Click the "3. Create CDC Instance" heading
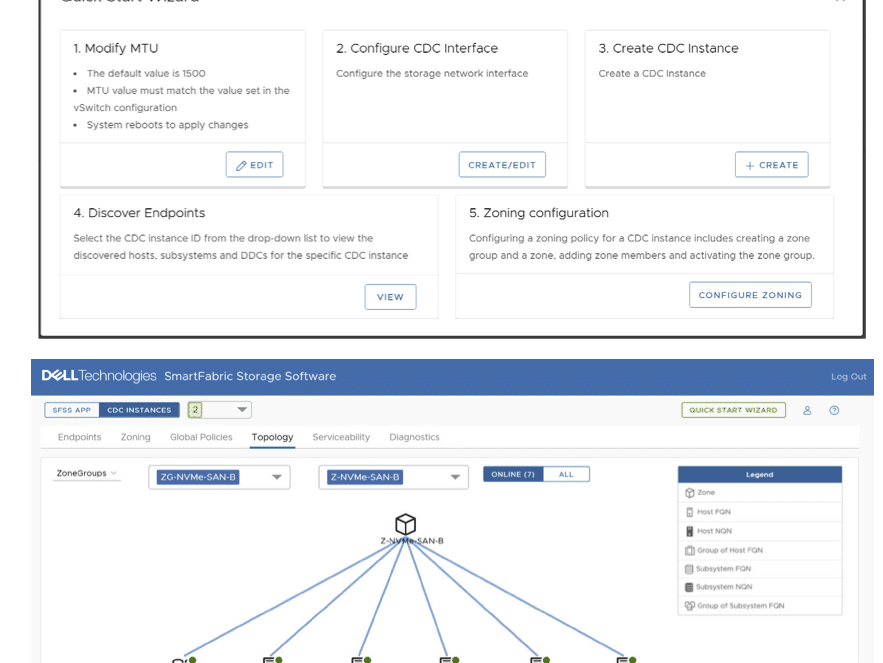The image size is (883, 663). pos(668,48)
